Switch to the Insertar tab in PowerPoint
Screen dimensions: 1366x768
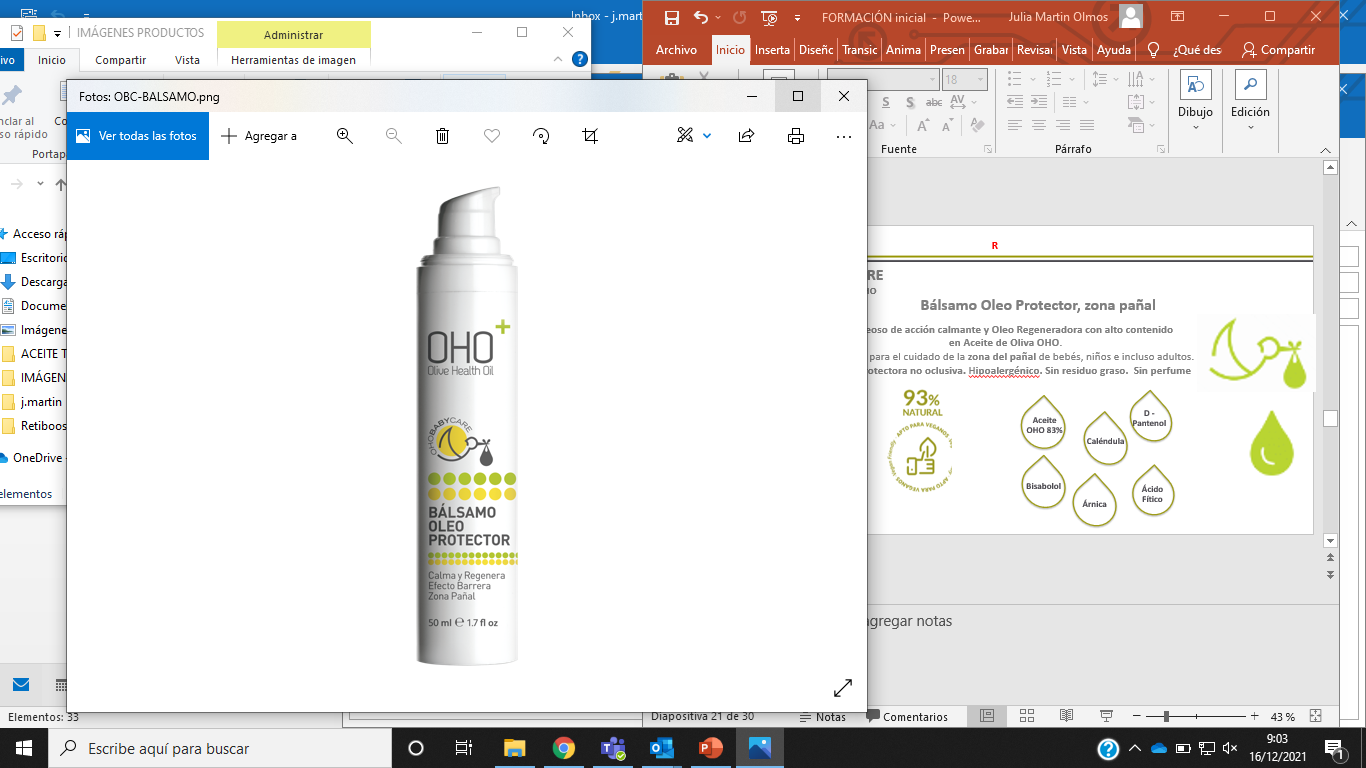pyautogui.click(x=772, y=50)
